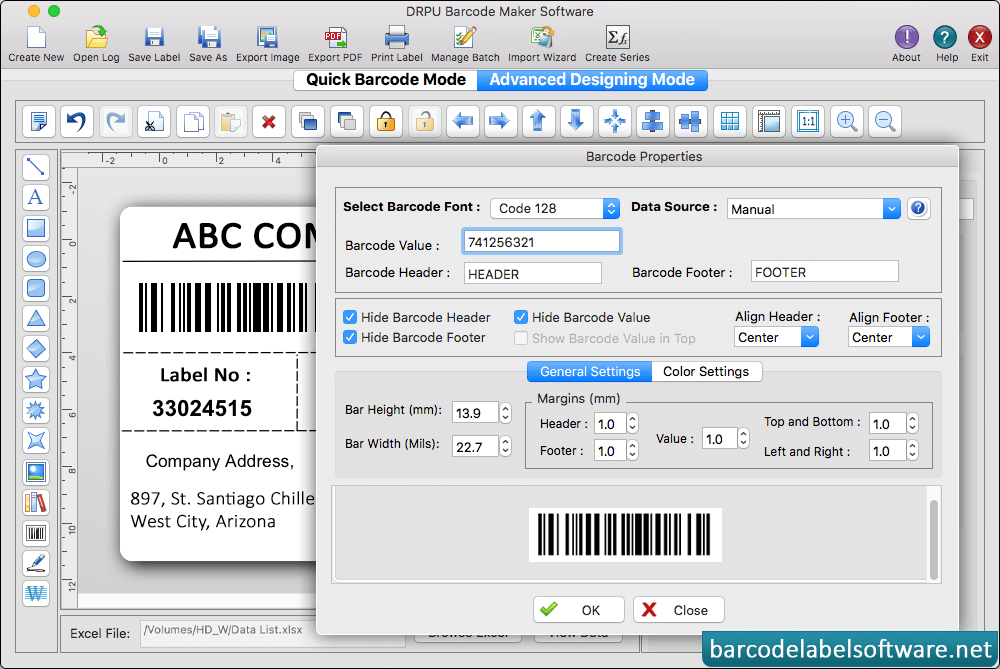Click label number 33024515 on canvas

coord(202,408)
